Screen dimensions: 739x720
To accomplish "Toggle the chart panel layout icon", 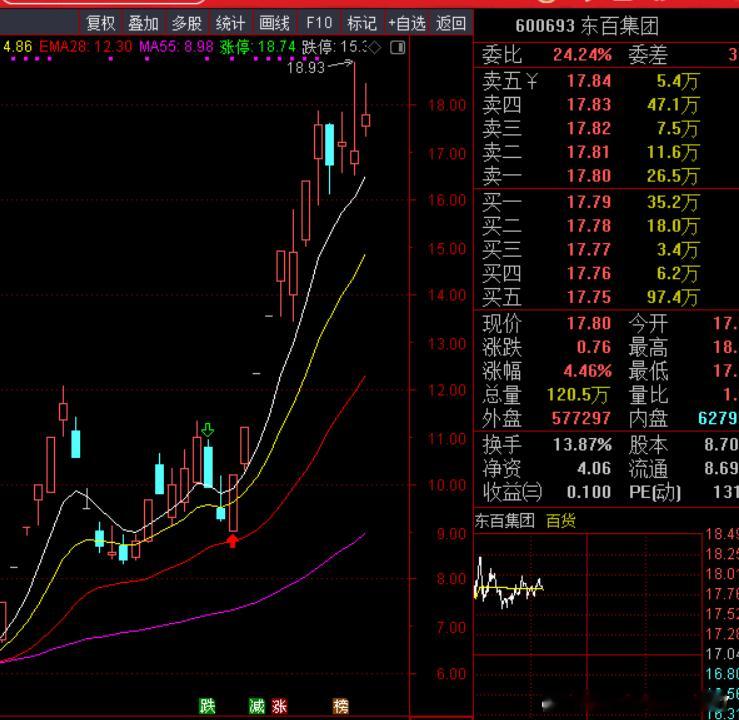I will pos(398,47).
